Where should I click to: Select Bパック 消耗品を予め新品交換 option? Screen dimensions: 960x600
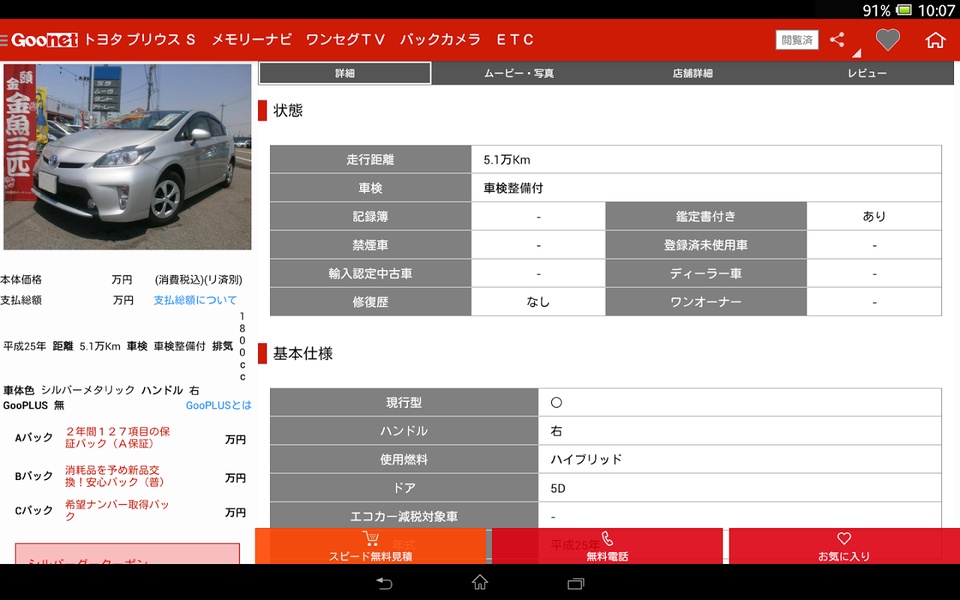point(114,476)
